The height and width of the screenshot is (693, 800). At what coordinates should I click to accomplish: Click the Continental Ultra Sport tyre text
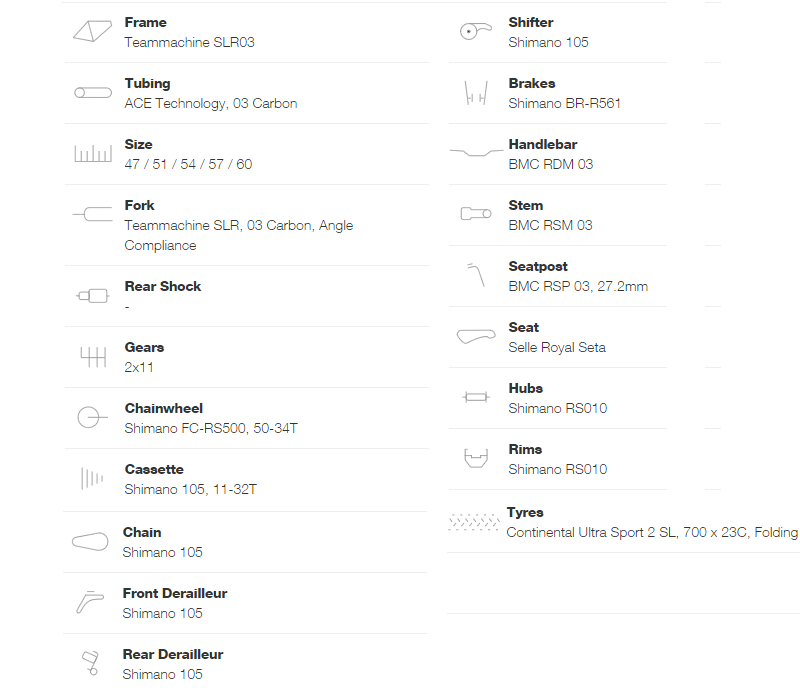pos(652,532)
